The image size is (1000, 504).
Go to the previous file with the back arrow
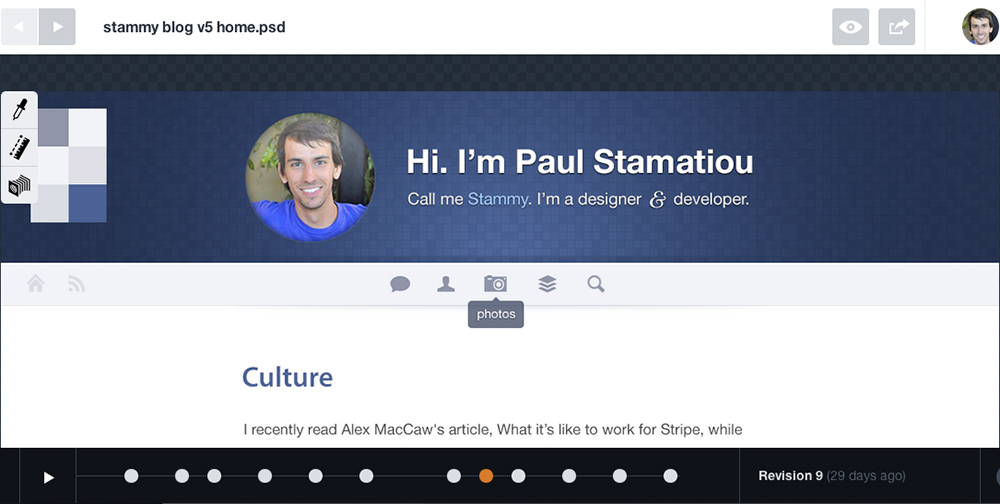19,27
